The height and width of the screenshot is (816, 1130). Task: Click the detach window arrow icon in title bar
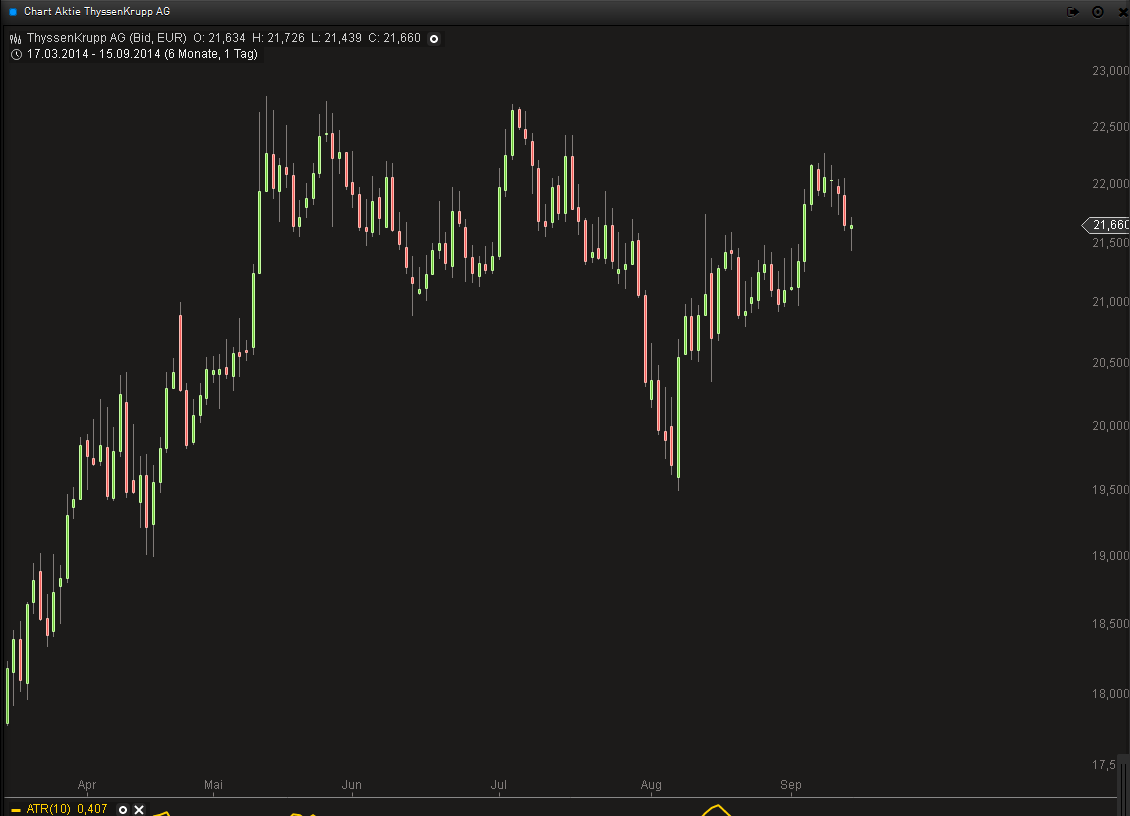[x=1073, y=12]
